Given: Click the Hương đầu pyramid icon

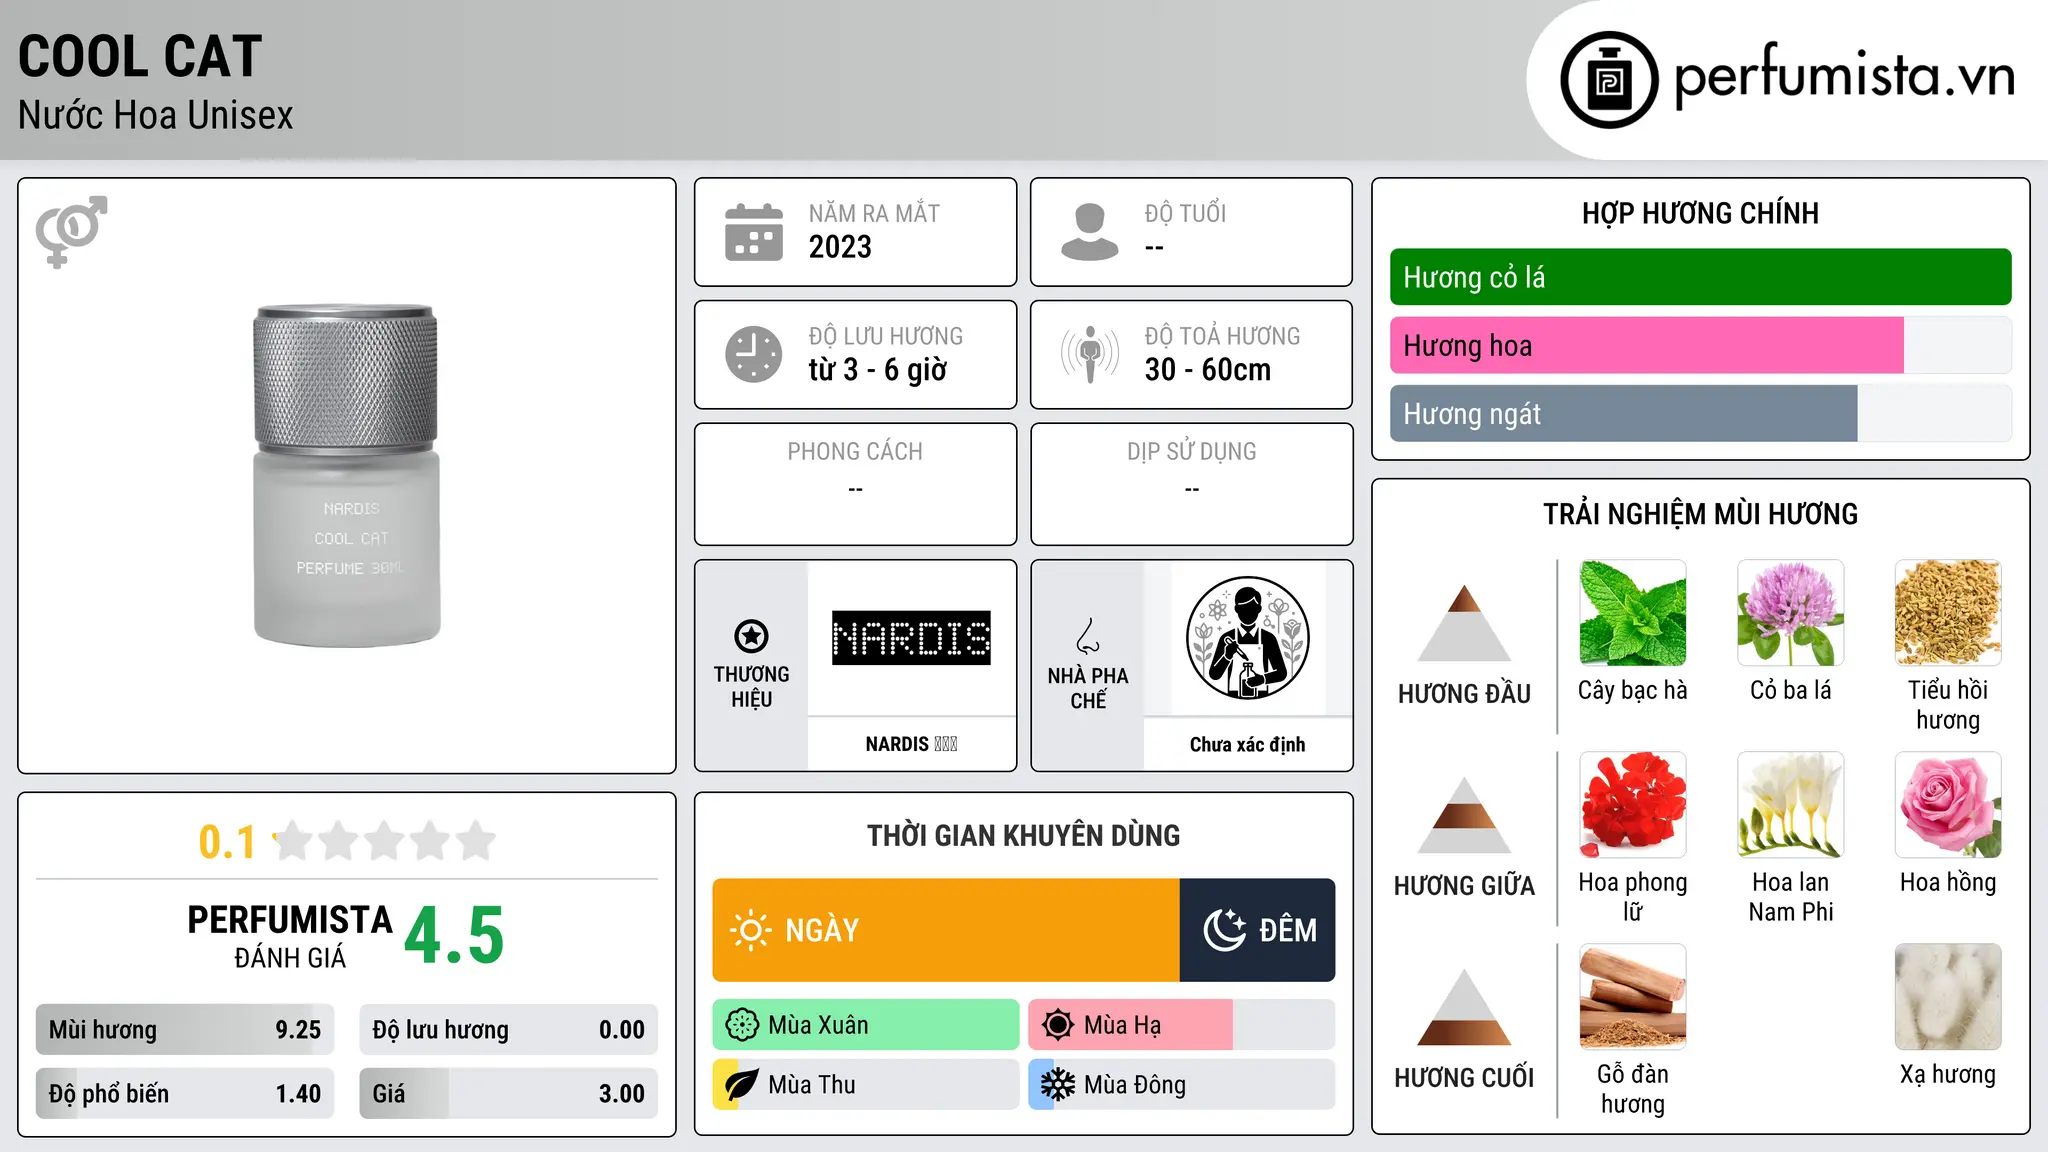Looking at the screenshot, I should [1464, 623].
